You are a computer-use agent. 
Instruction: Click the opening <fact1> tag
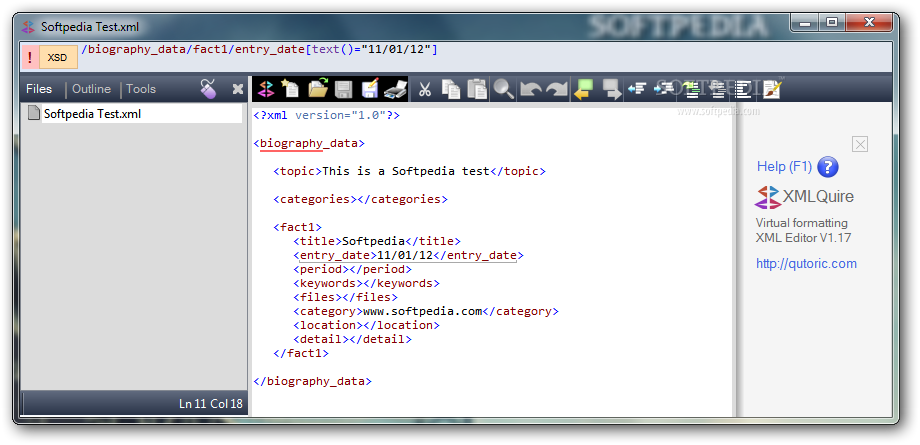click(297, 227)
